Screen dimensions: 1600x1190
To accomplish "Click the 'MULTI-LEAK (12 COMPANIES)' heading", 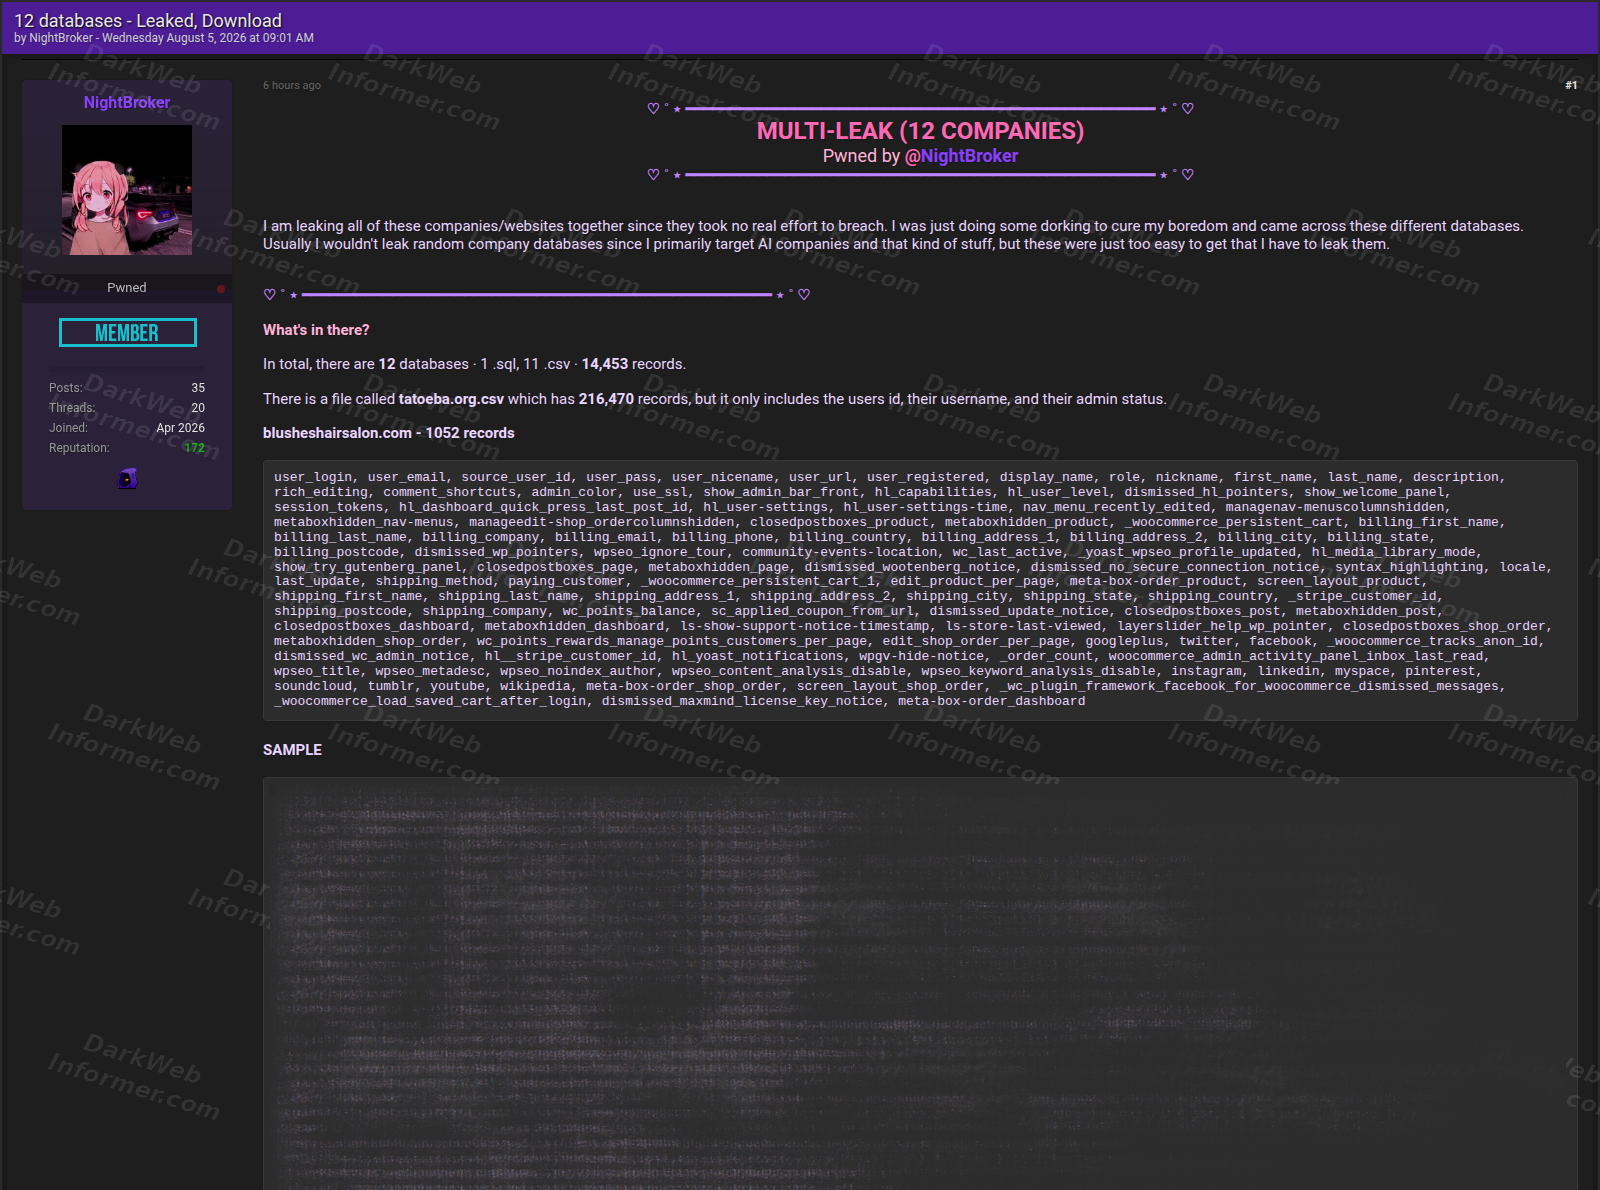I will pos(920,131).
